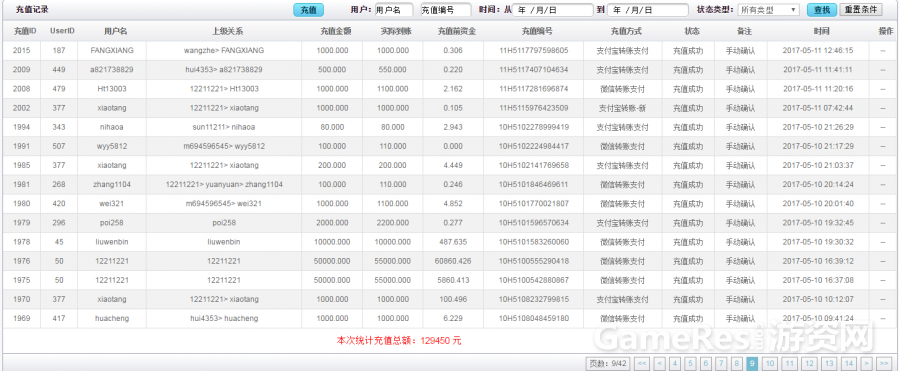Open page 14 in pagination
This screenshot has width=899, height=371.
849,363
